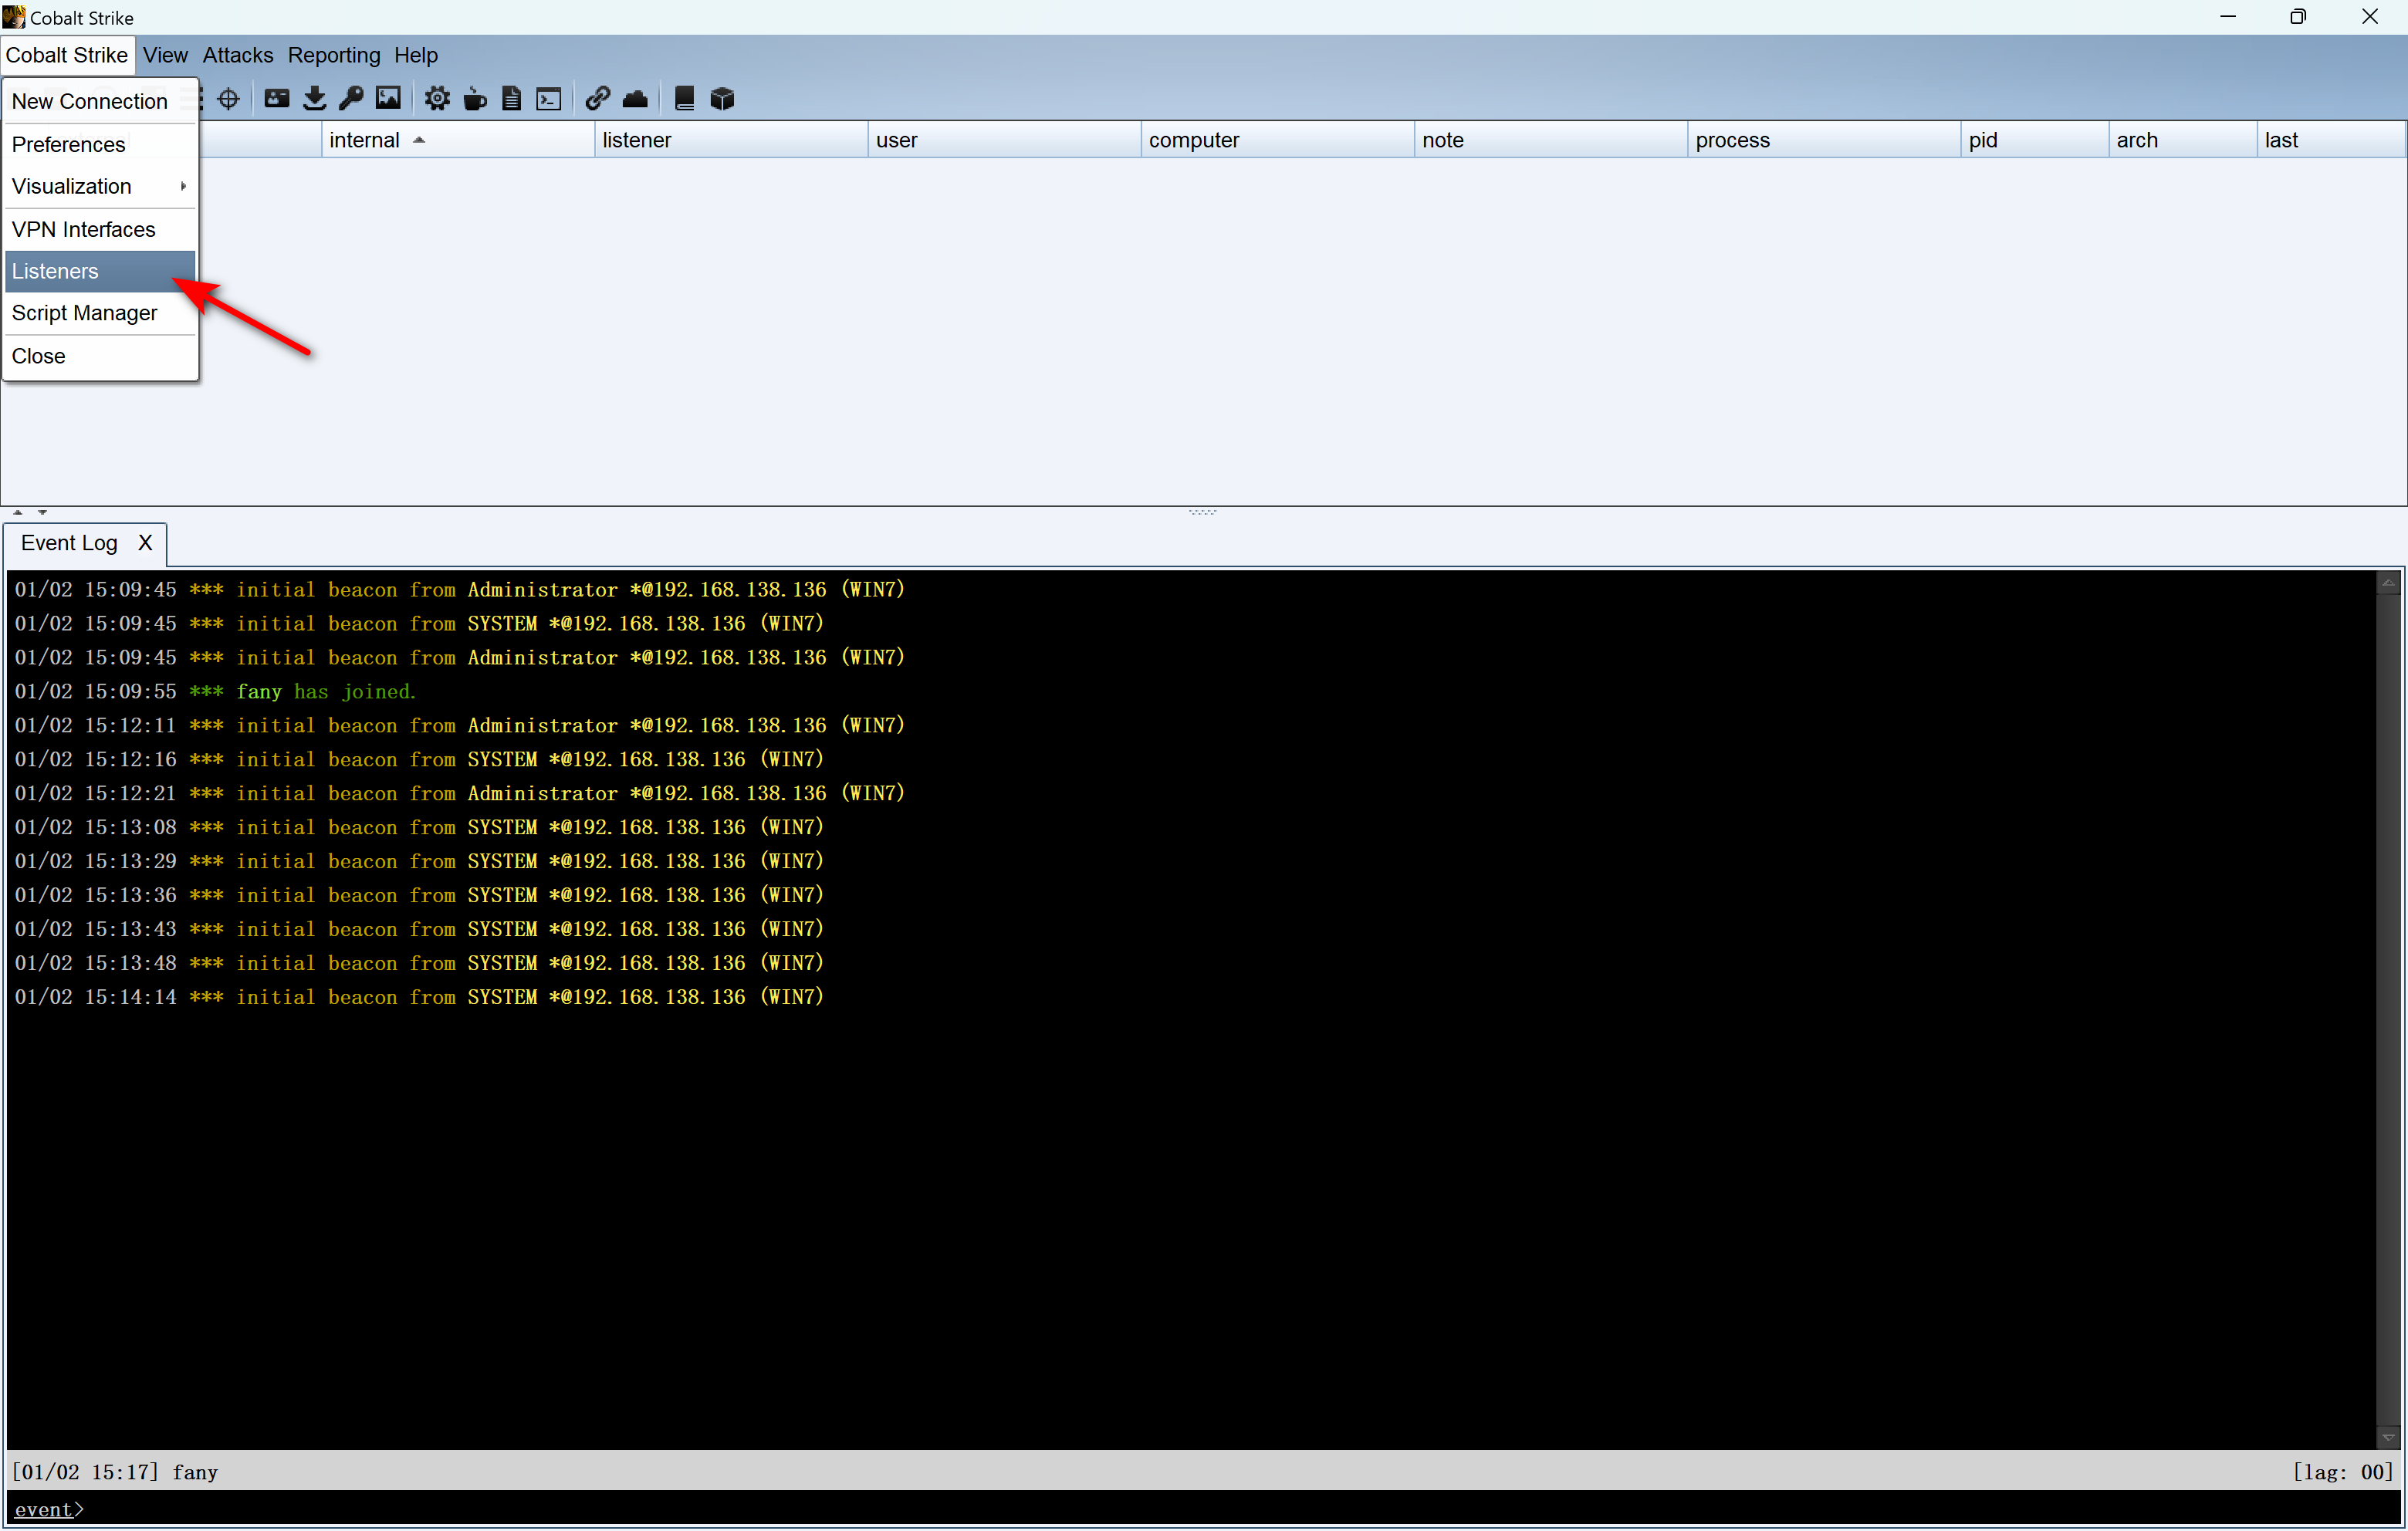Click the document Office macro icon

[511, 98]
